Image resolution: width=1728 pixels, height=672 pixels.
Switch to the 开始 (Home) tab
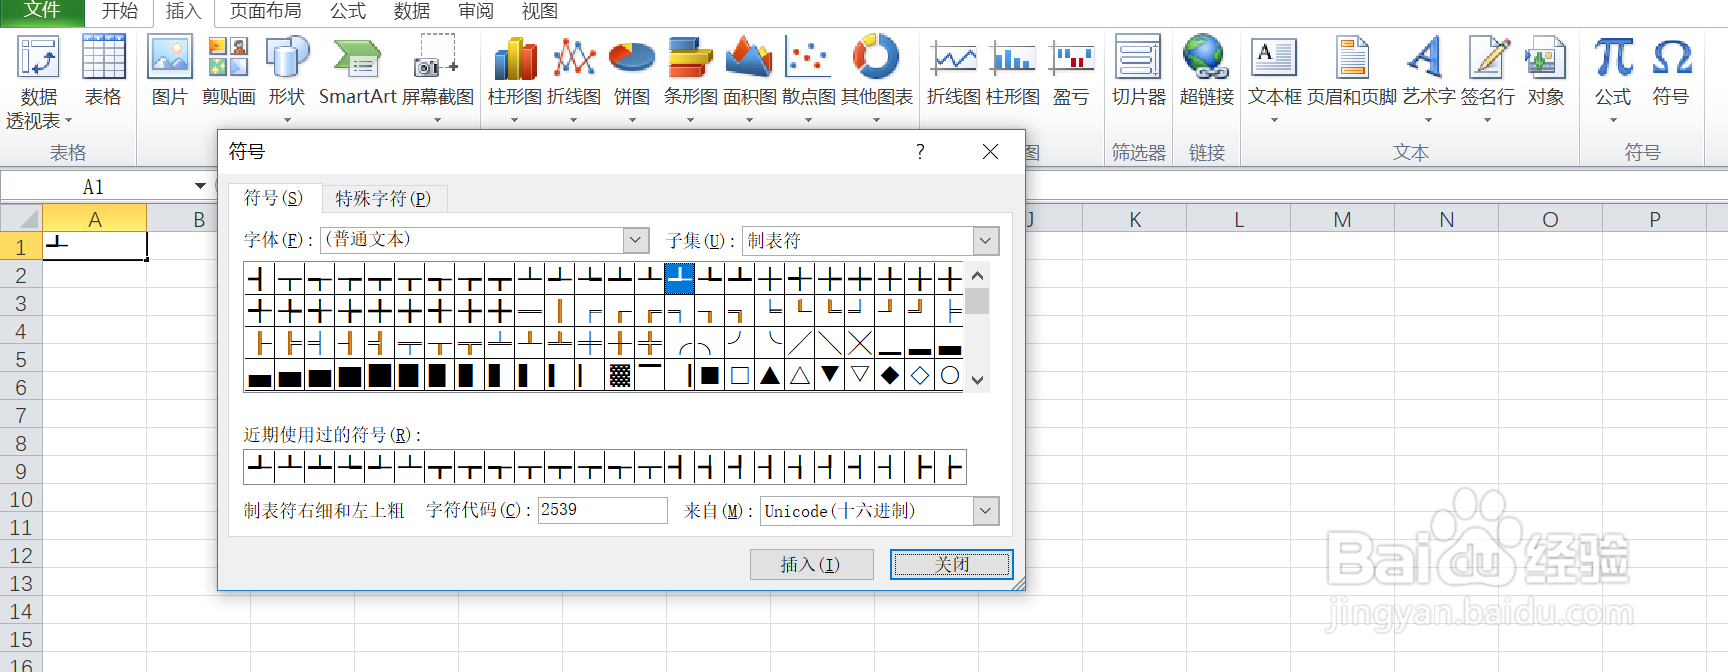point(120,11)
